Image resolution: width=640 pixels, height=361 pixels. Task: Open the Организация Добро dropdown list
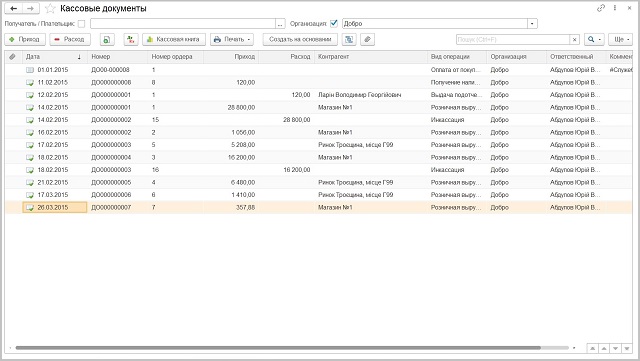tap(532, 24)
